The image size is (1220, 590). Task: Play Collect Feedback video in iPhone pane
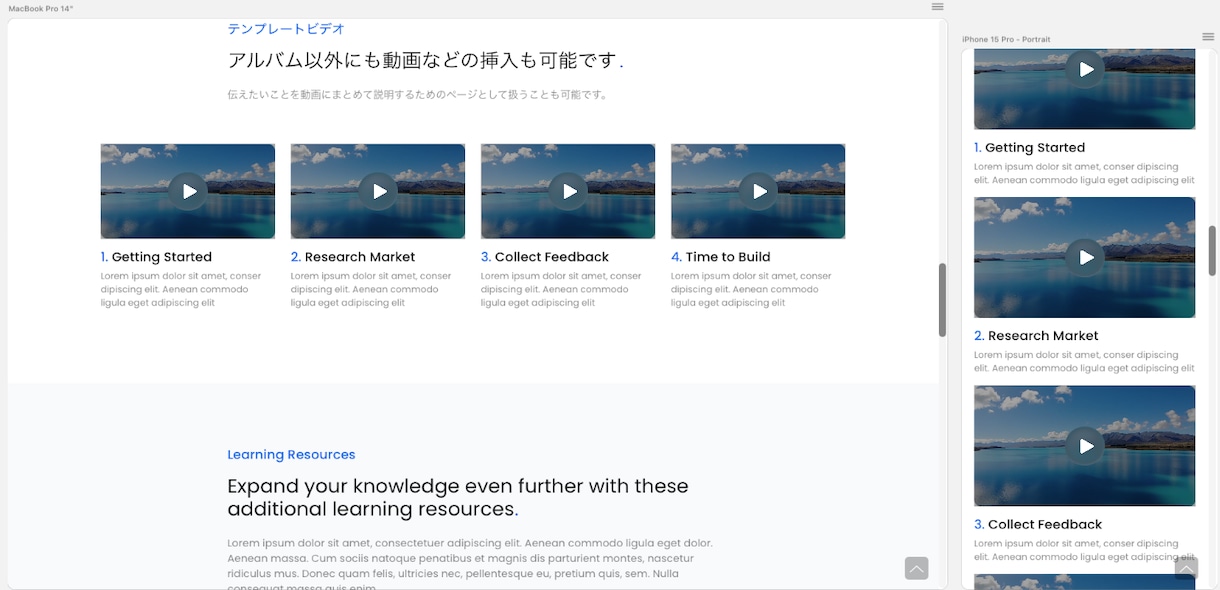click(1085, 446)
